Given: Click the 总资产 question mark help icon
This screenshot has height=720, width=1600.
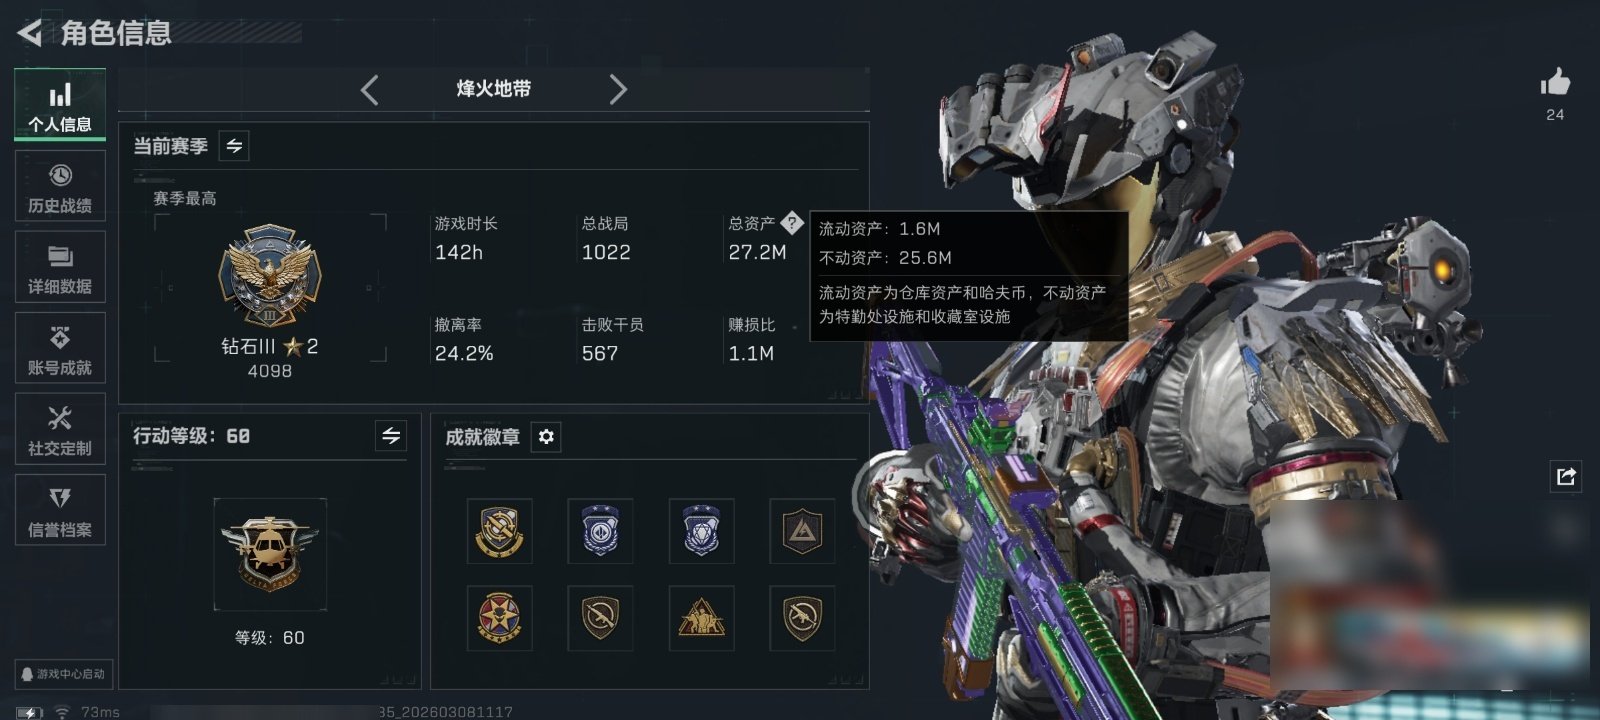Looking at the screenshot, I should tap(792, 223).
